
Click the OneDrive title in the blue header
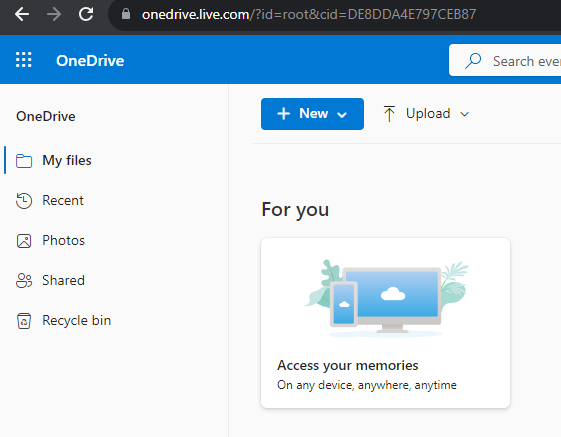tap(90, 60)
